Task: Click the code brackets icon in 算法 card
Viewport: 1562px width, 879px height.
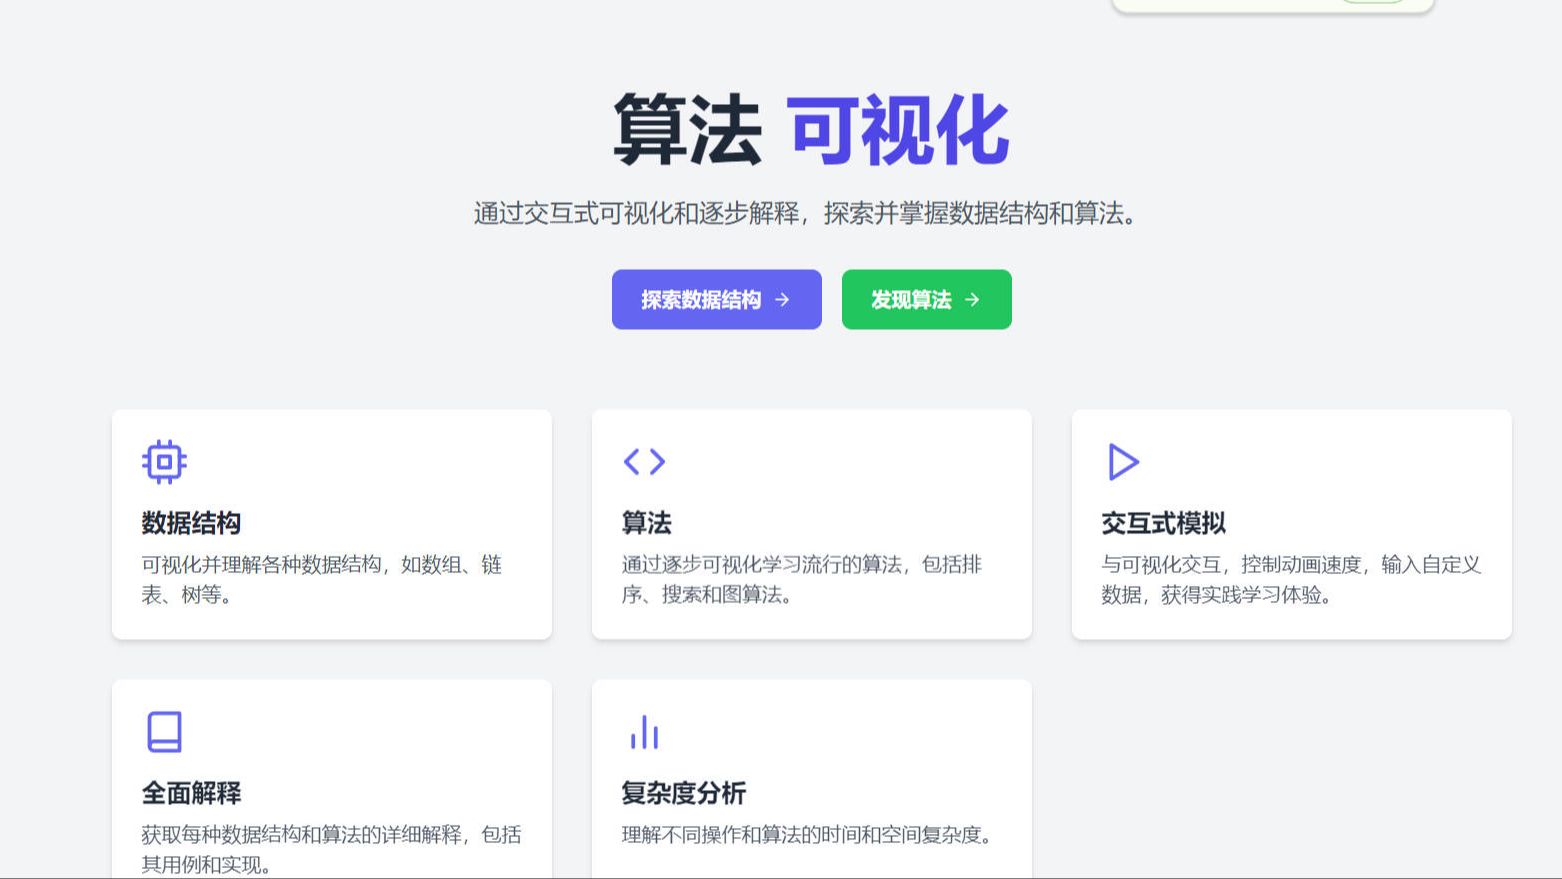Action: click(644, 462)
